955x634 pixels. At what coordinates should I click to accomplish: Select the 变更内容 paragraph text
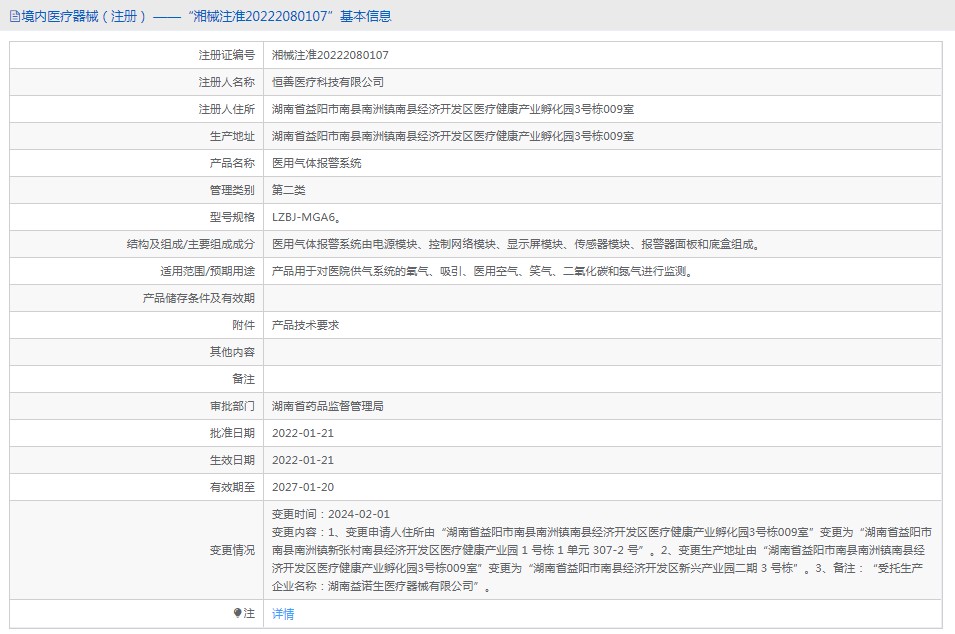602,559
